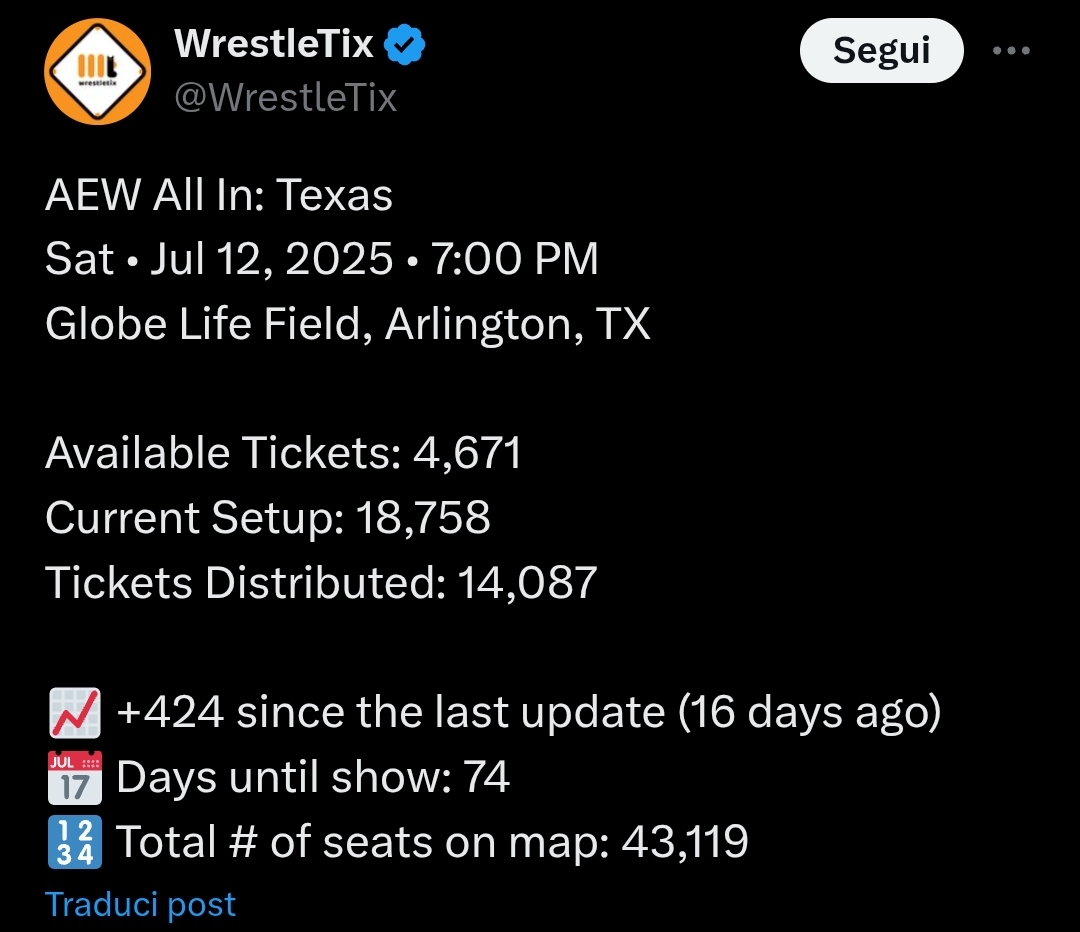1080x932 pixels.
Task: Click the WrestleTix display name
Action: 273,43
